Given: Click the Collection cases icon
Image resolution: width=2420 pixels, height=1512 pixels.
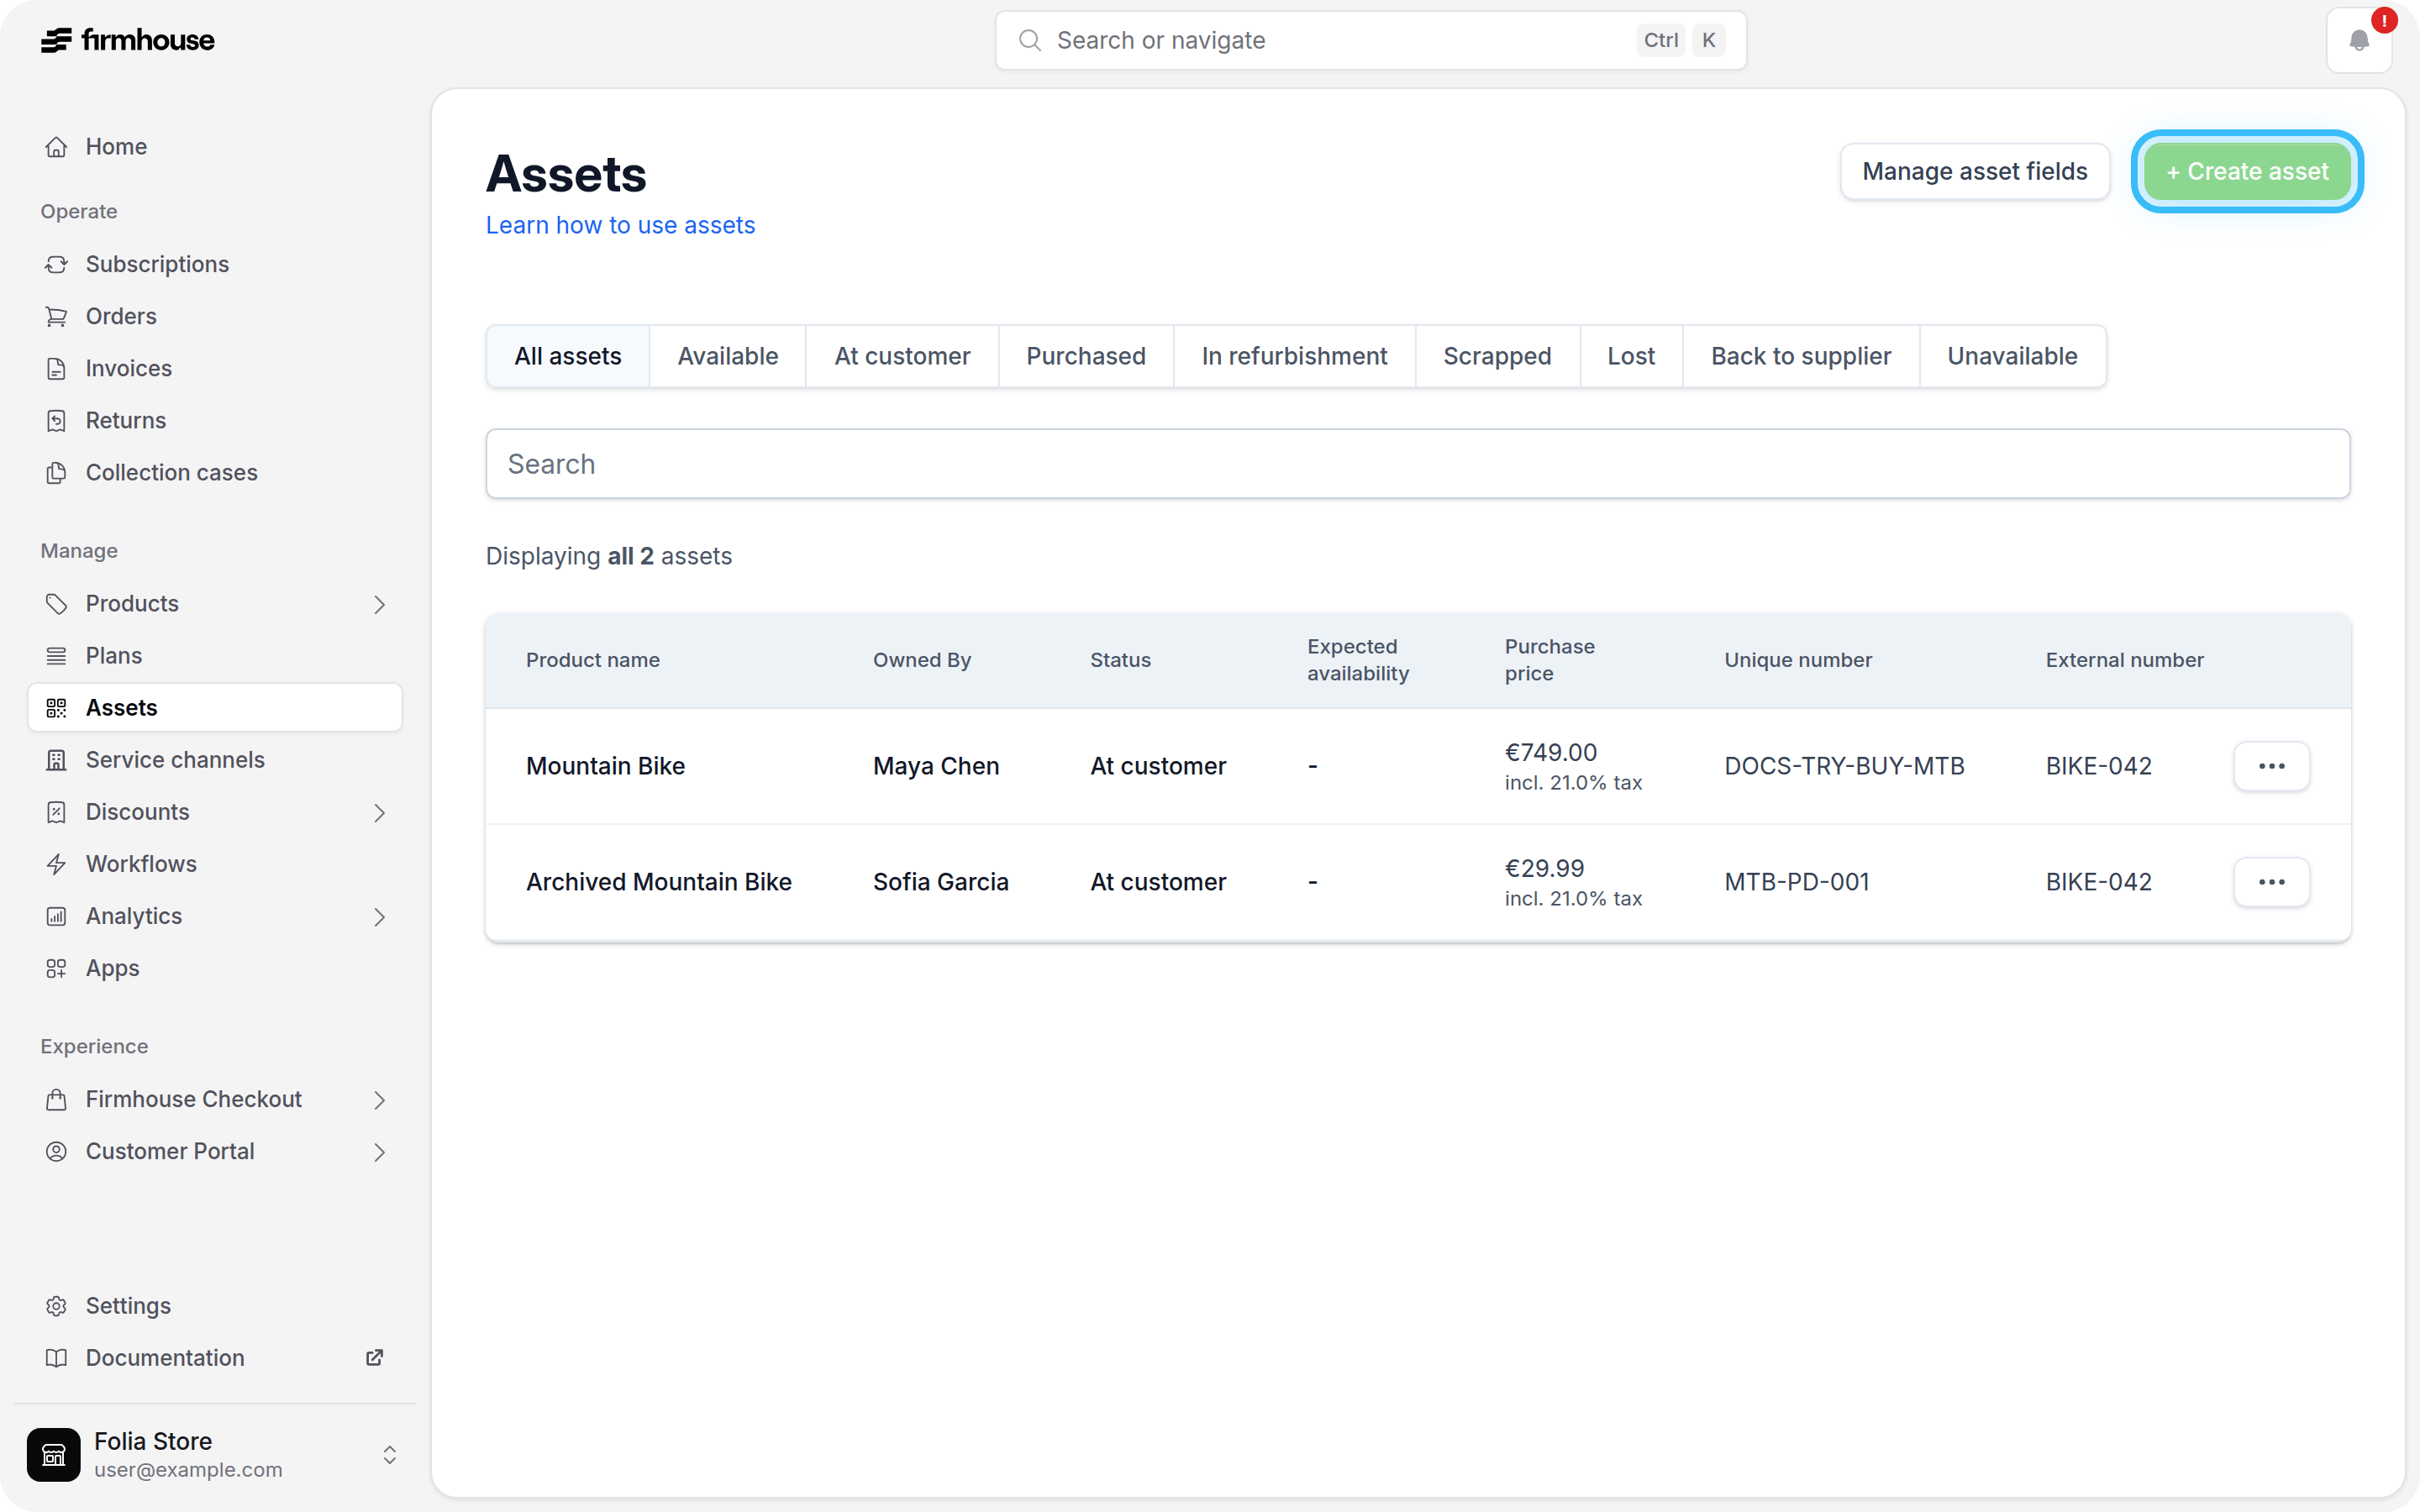Looking at the screenshot, I should [57, 472].
